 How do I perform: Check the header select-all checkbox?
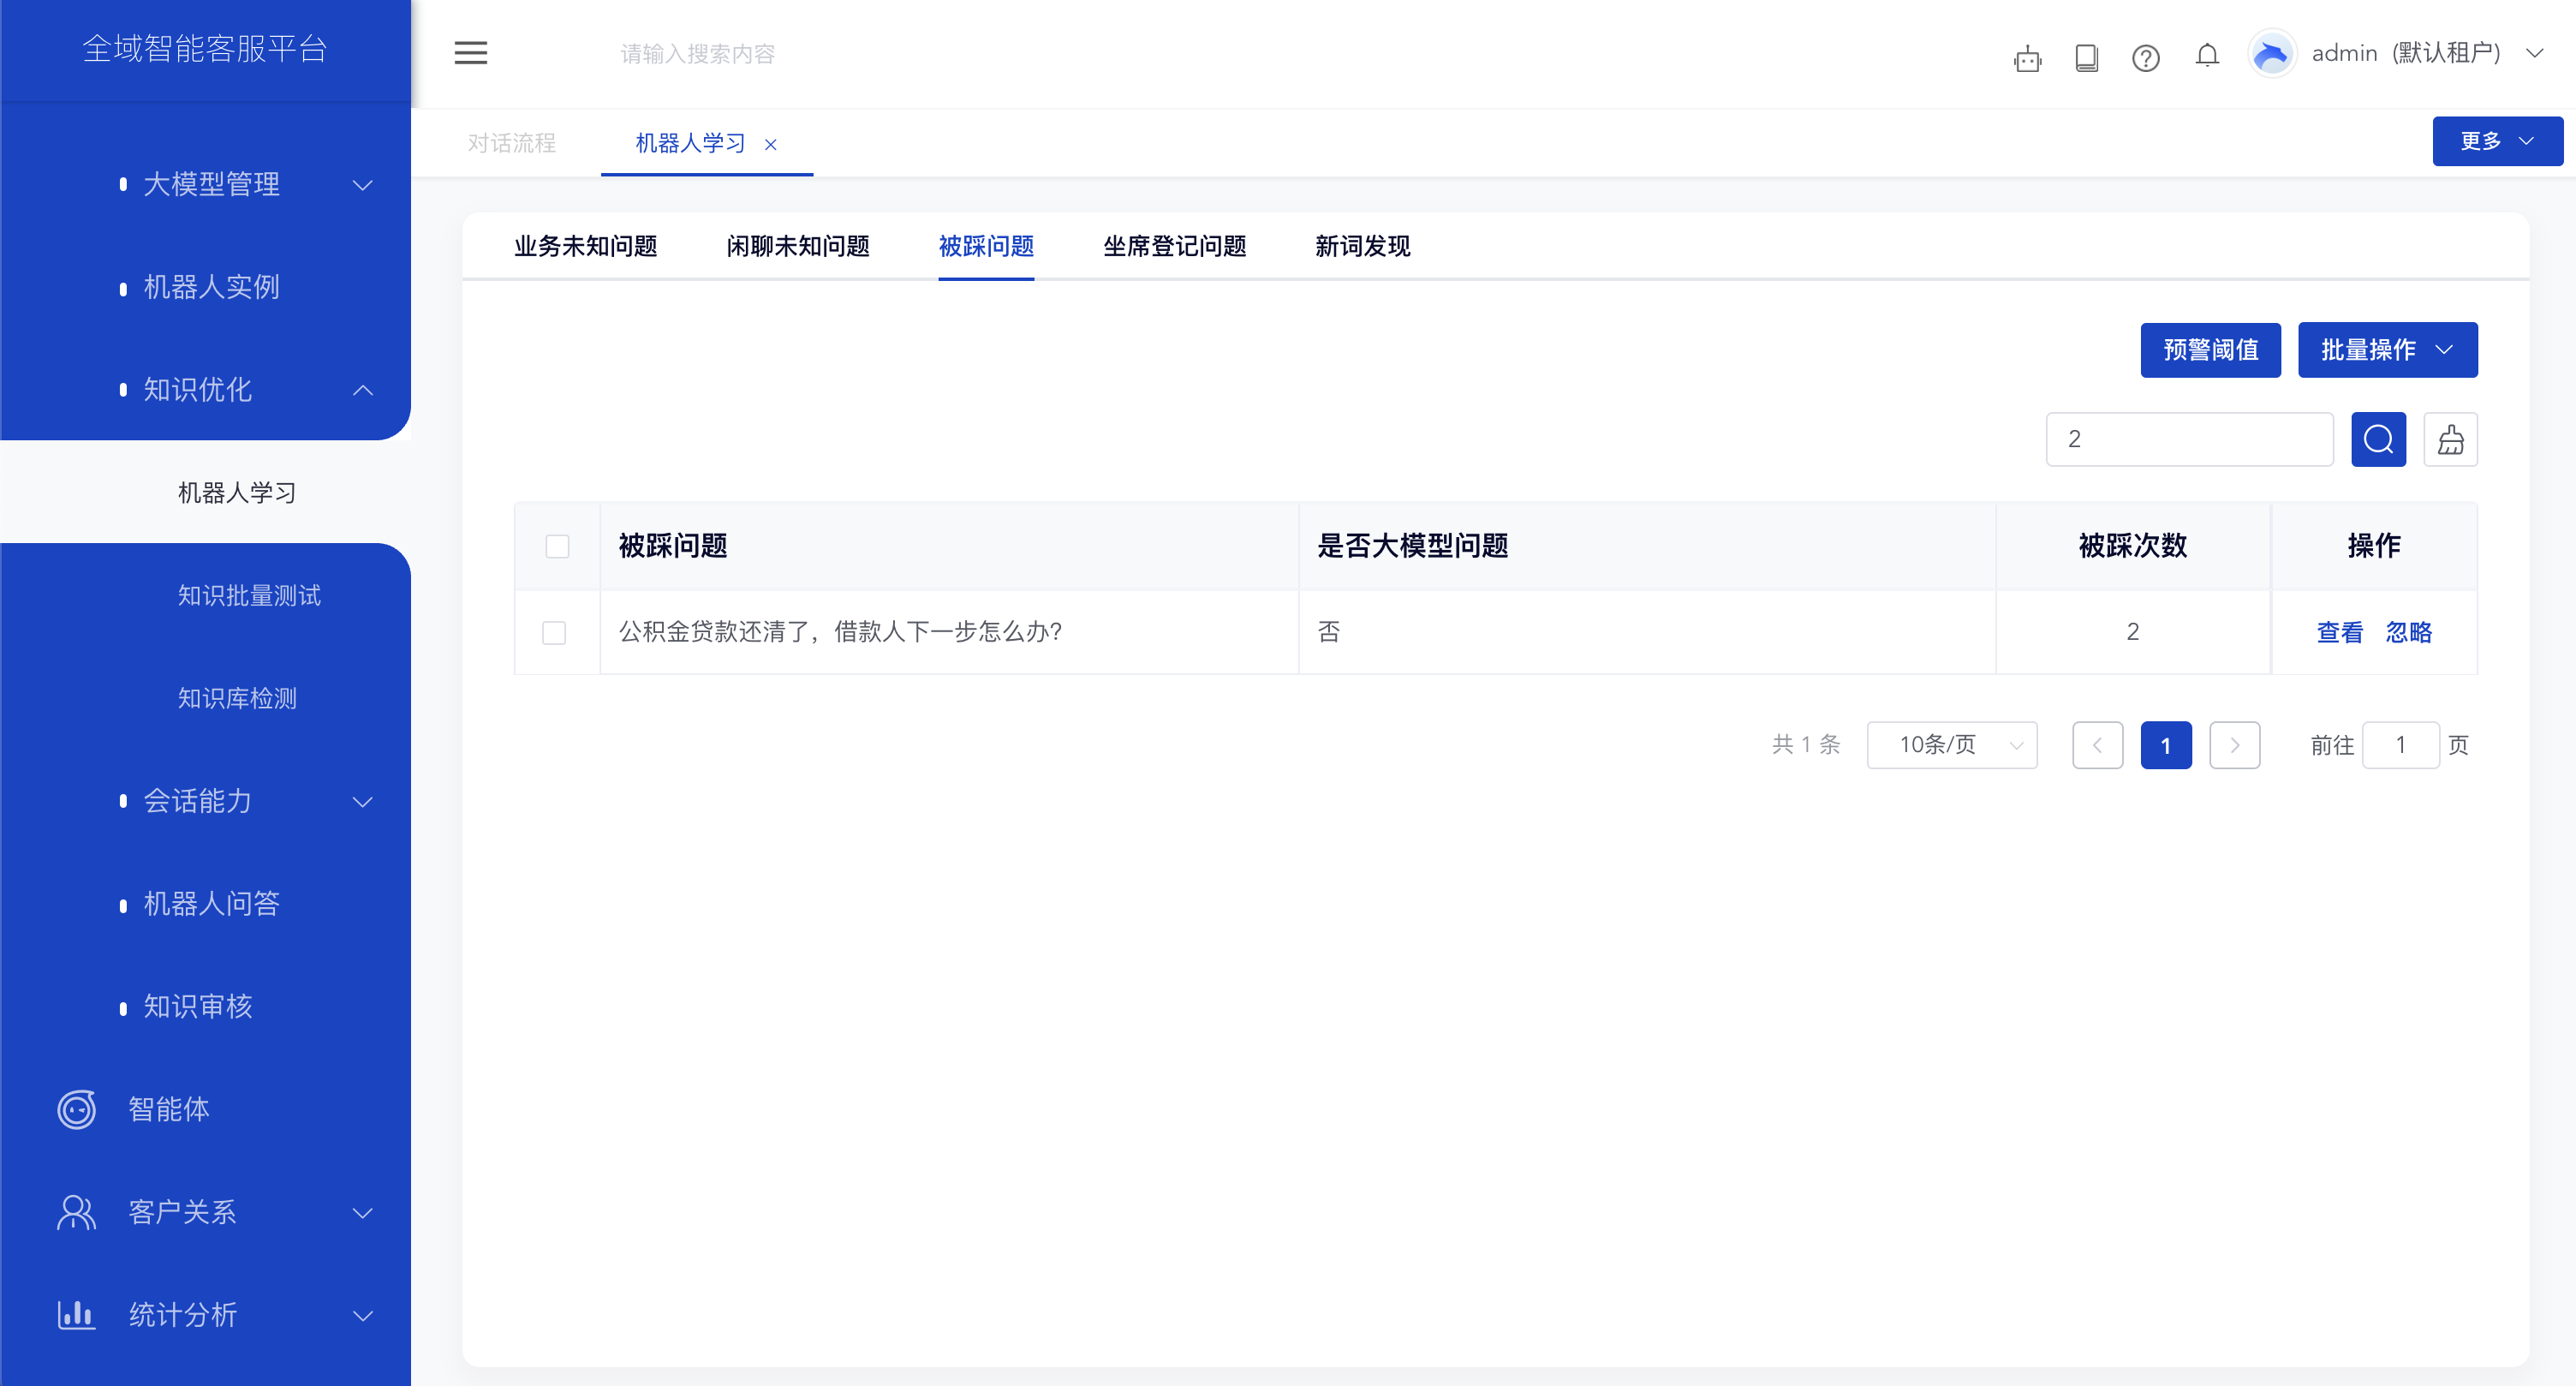point(557,546)
